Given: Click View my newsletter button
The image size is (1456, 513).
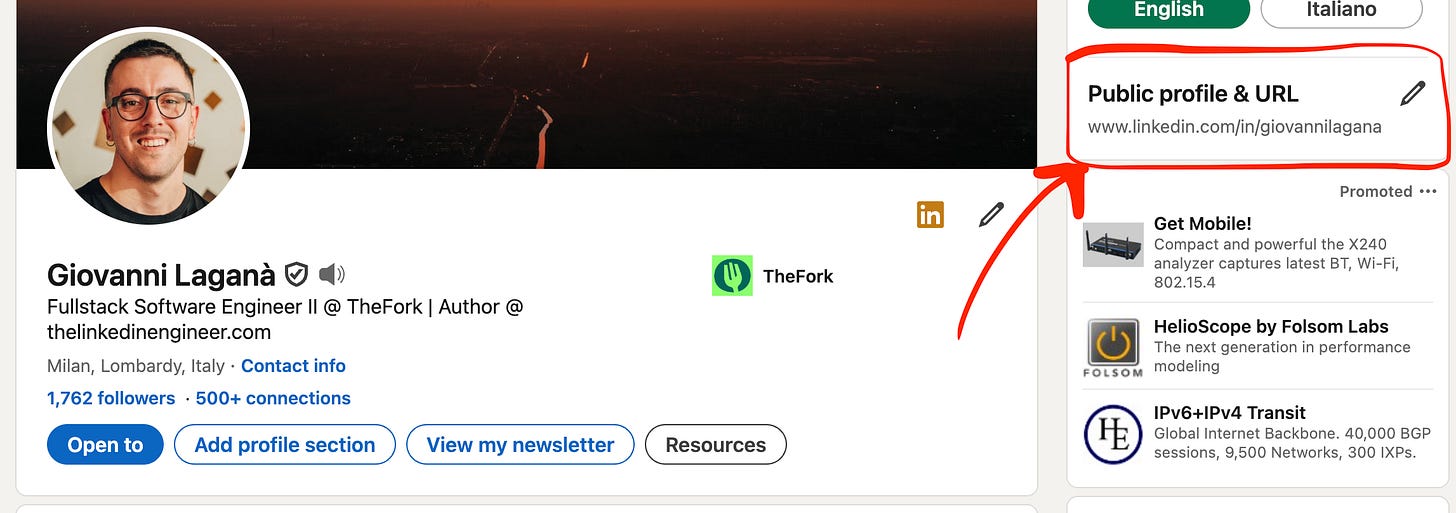Looking at the screenshot, I should [x=520, y=445].
